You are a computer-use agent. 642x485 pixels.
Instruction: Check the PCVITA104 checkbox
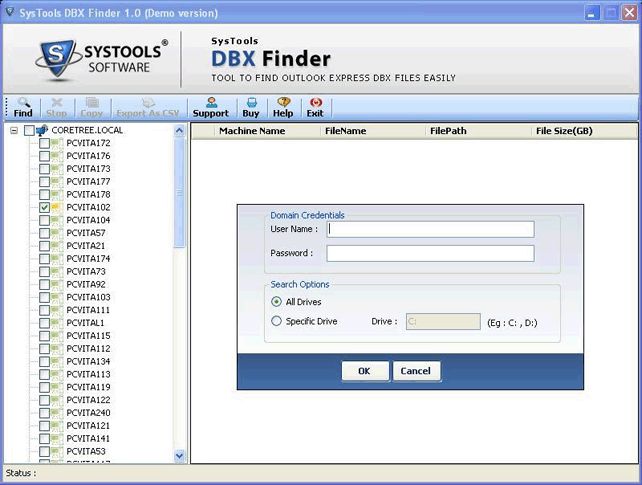click(44, 220)
